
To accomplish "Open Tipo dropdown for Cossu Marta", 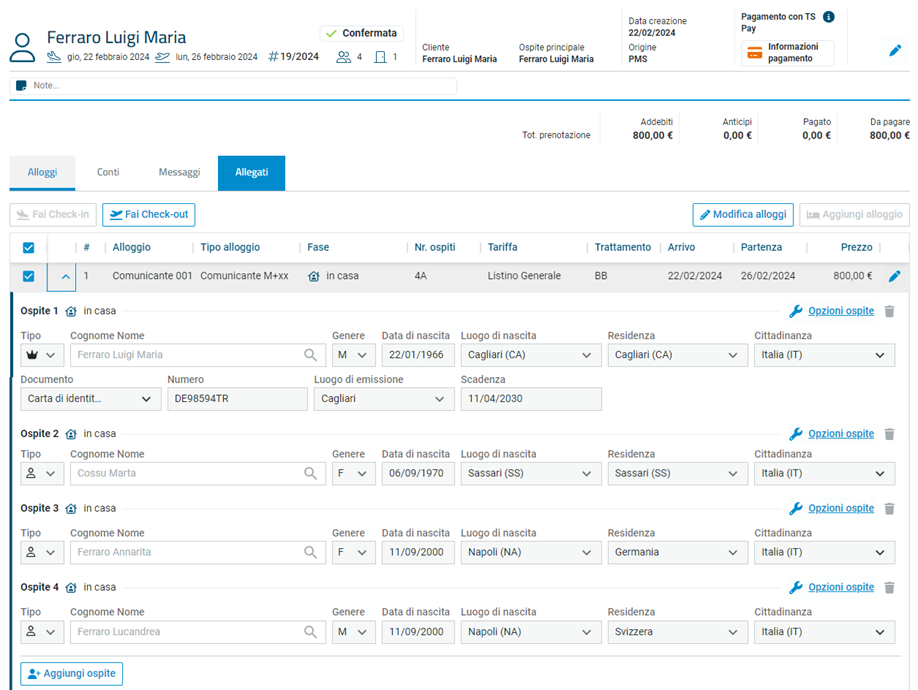I will (x=42, y=473).
